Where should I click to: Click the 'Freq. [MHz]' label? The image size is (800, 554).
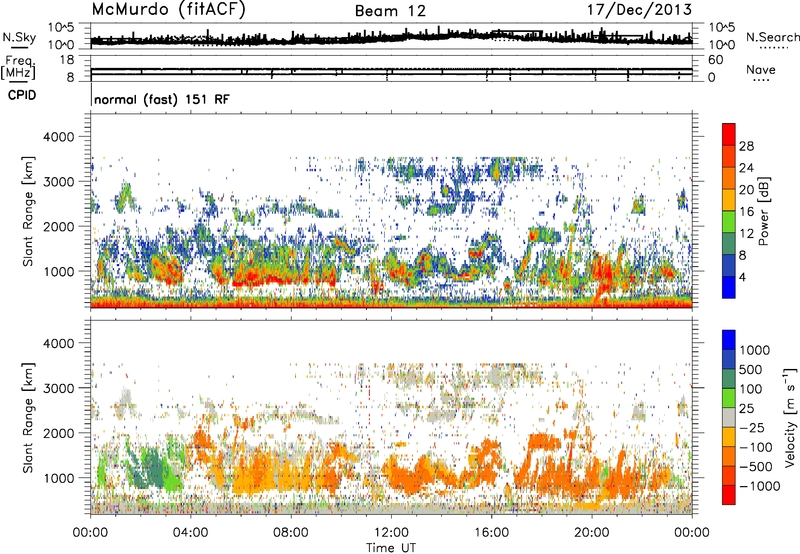pyautogui.click(x=18, y=68)
